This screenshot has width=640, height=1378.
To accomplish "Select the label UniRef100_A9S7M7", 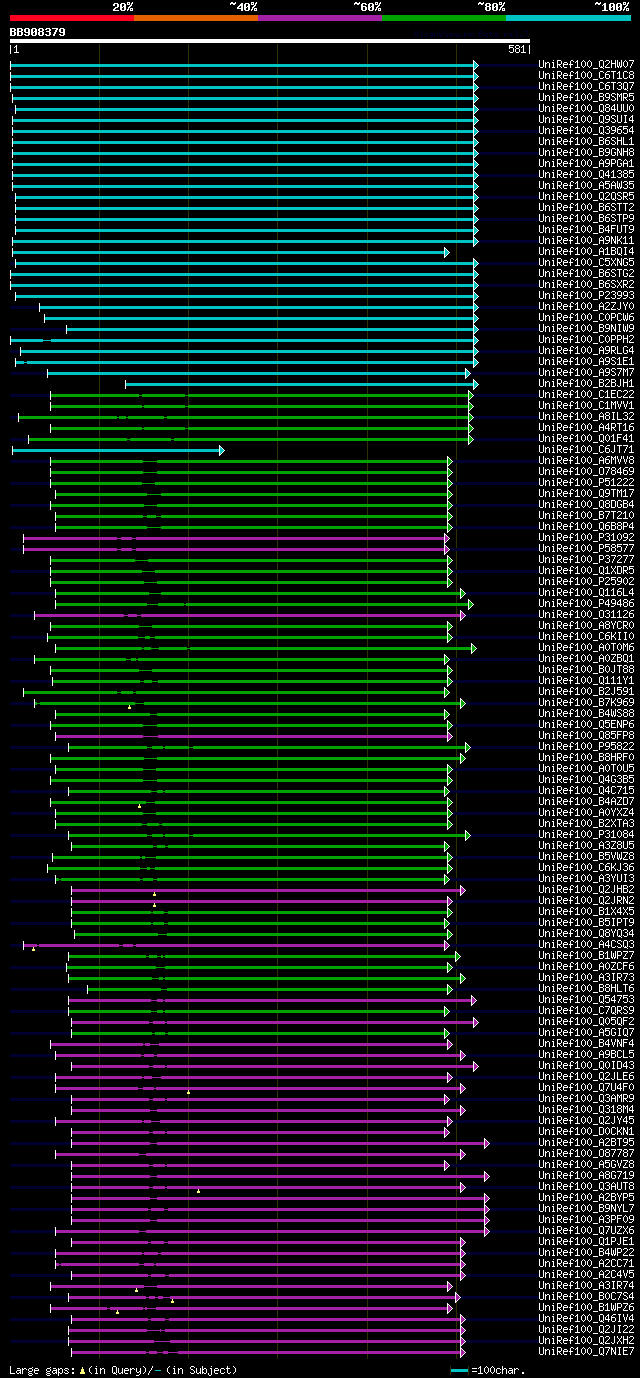I will [x=586, y=373].
